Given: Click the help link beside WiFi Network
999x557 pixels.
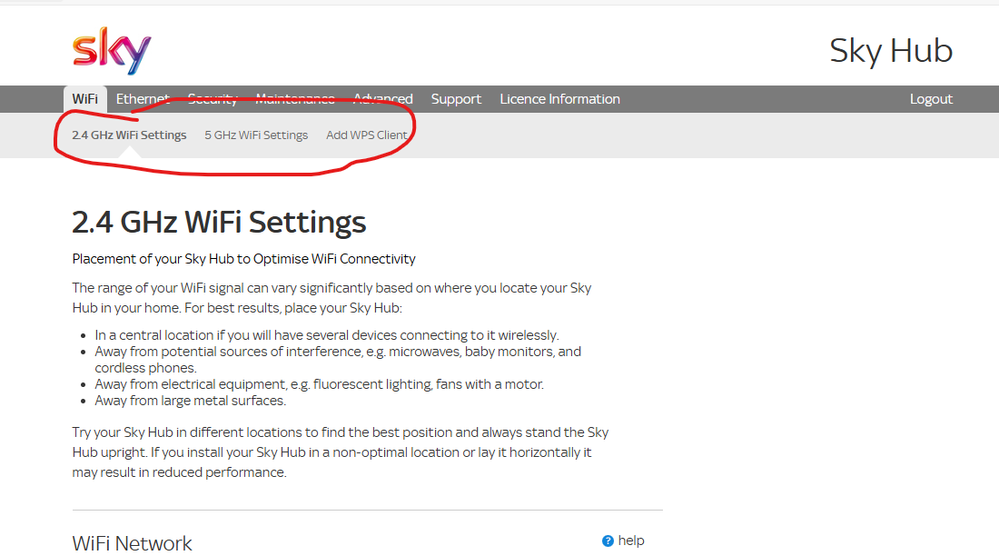Looking at the screenshot, I should tap(631, 540).
